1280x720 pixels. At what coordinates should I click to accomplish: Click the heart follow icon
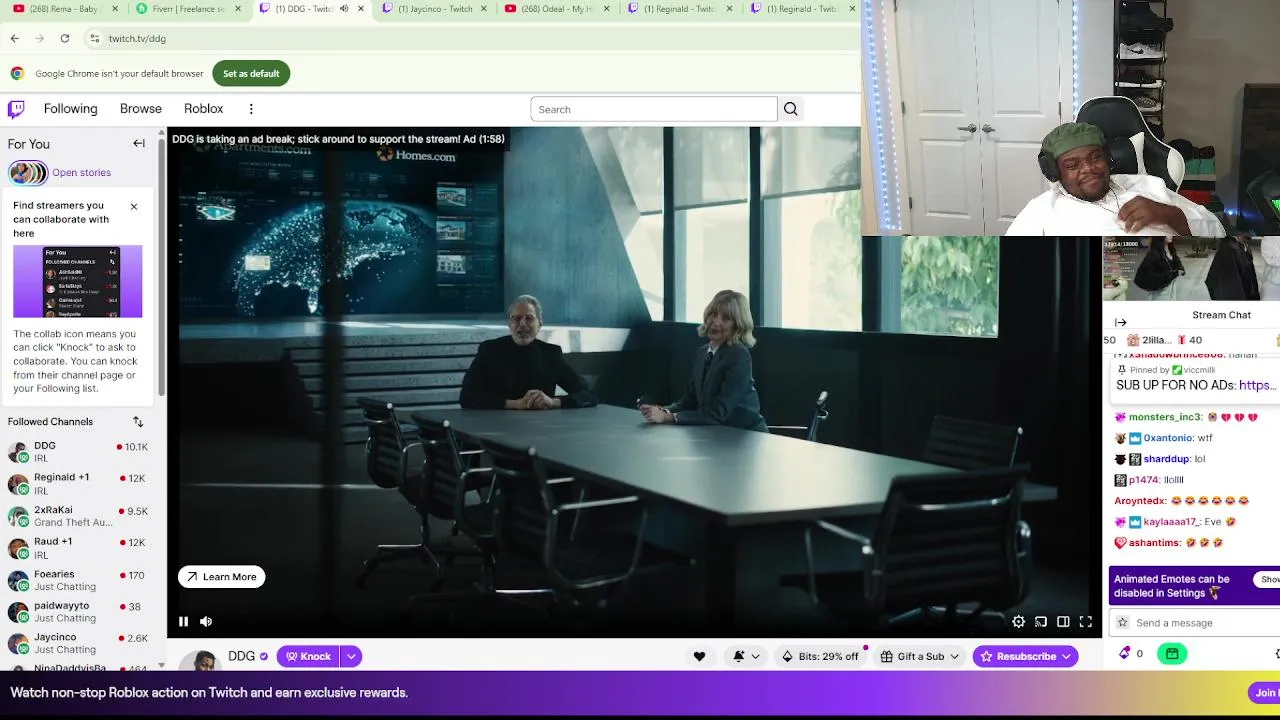tap(699, 657)
